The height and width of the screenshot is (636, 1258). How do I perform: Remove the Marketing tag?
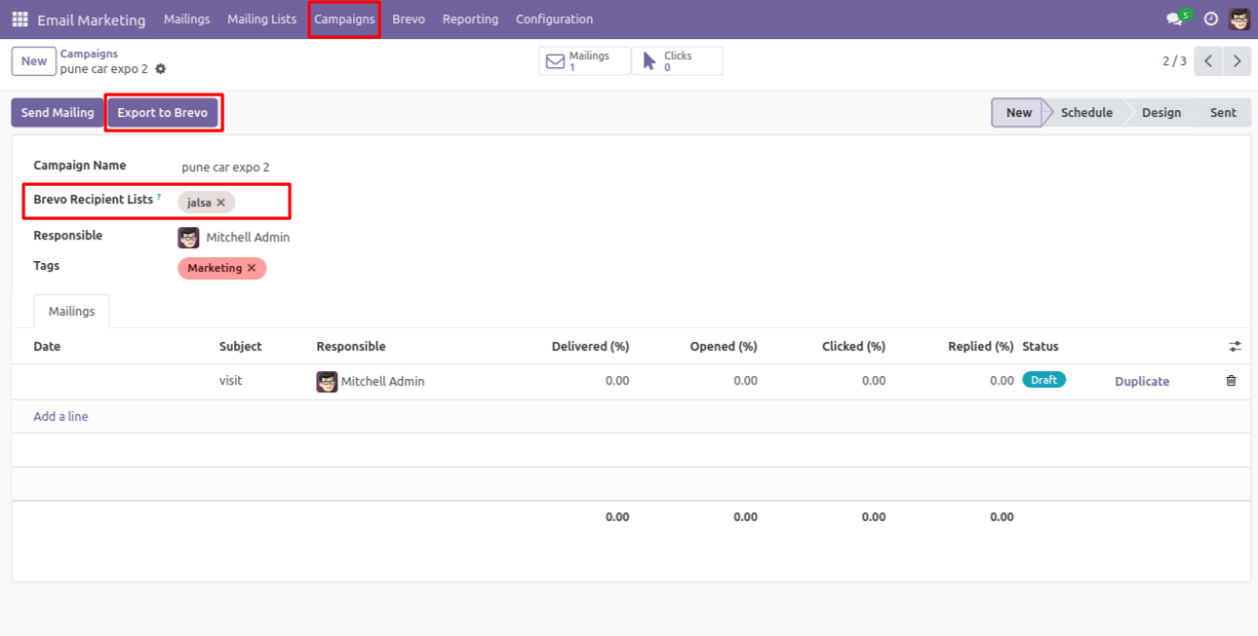[x=252, y=268]
